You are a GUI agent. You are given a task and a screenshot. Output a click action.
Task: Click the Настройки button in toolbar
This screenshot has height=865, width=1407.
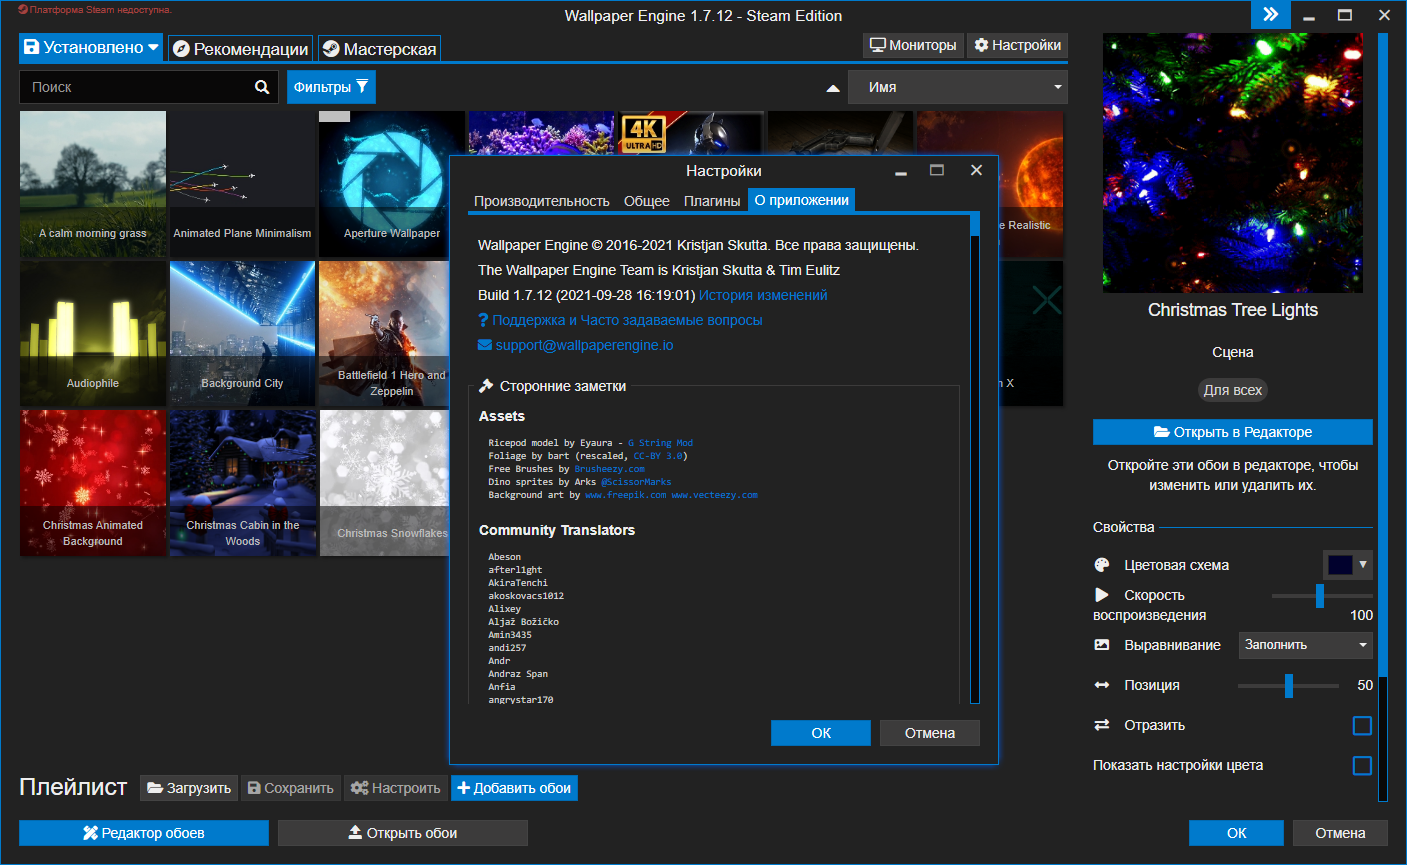[1017, 45]
